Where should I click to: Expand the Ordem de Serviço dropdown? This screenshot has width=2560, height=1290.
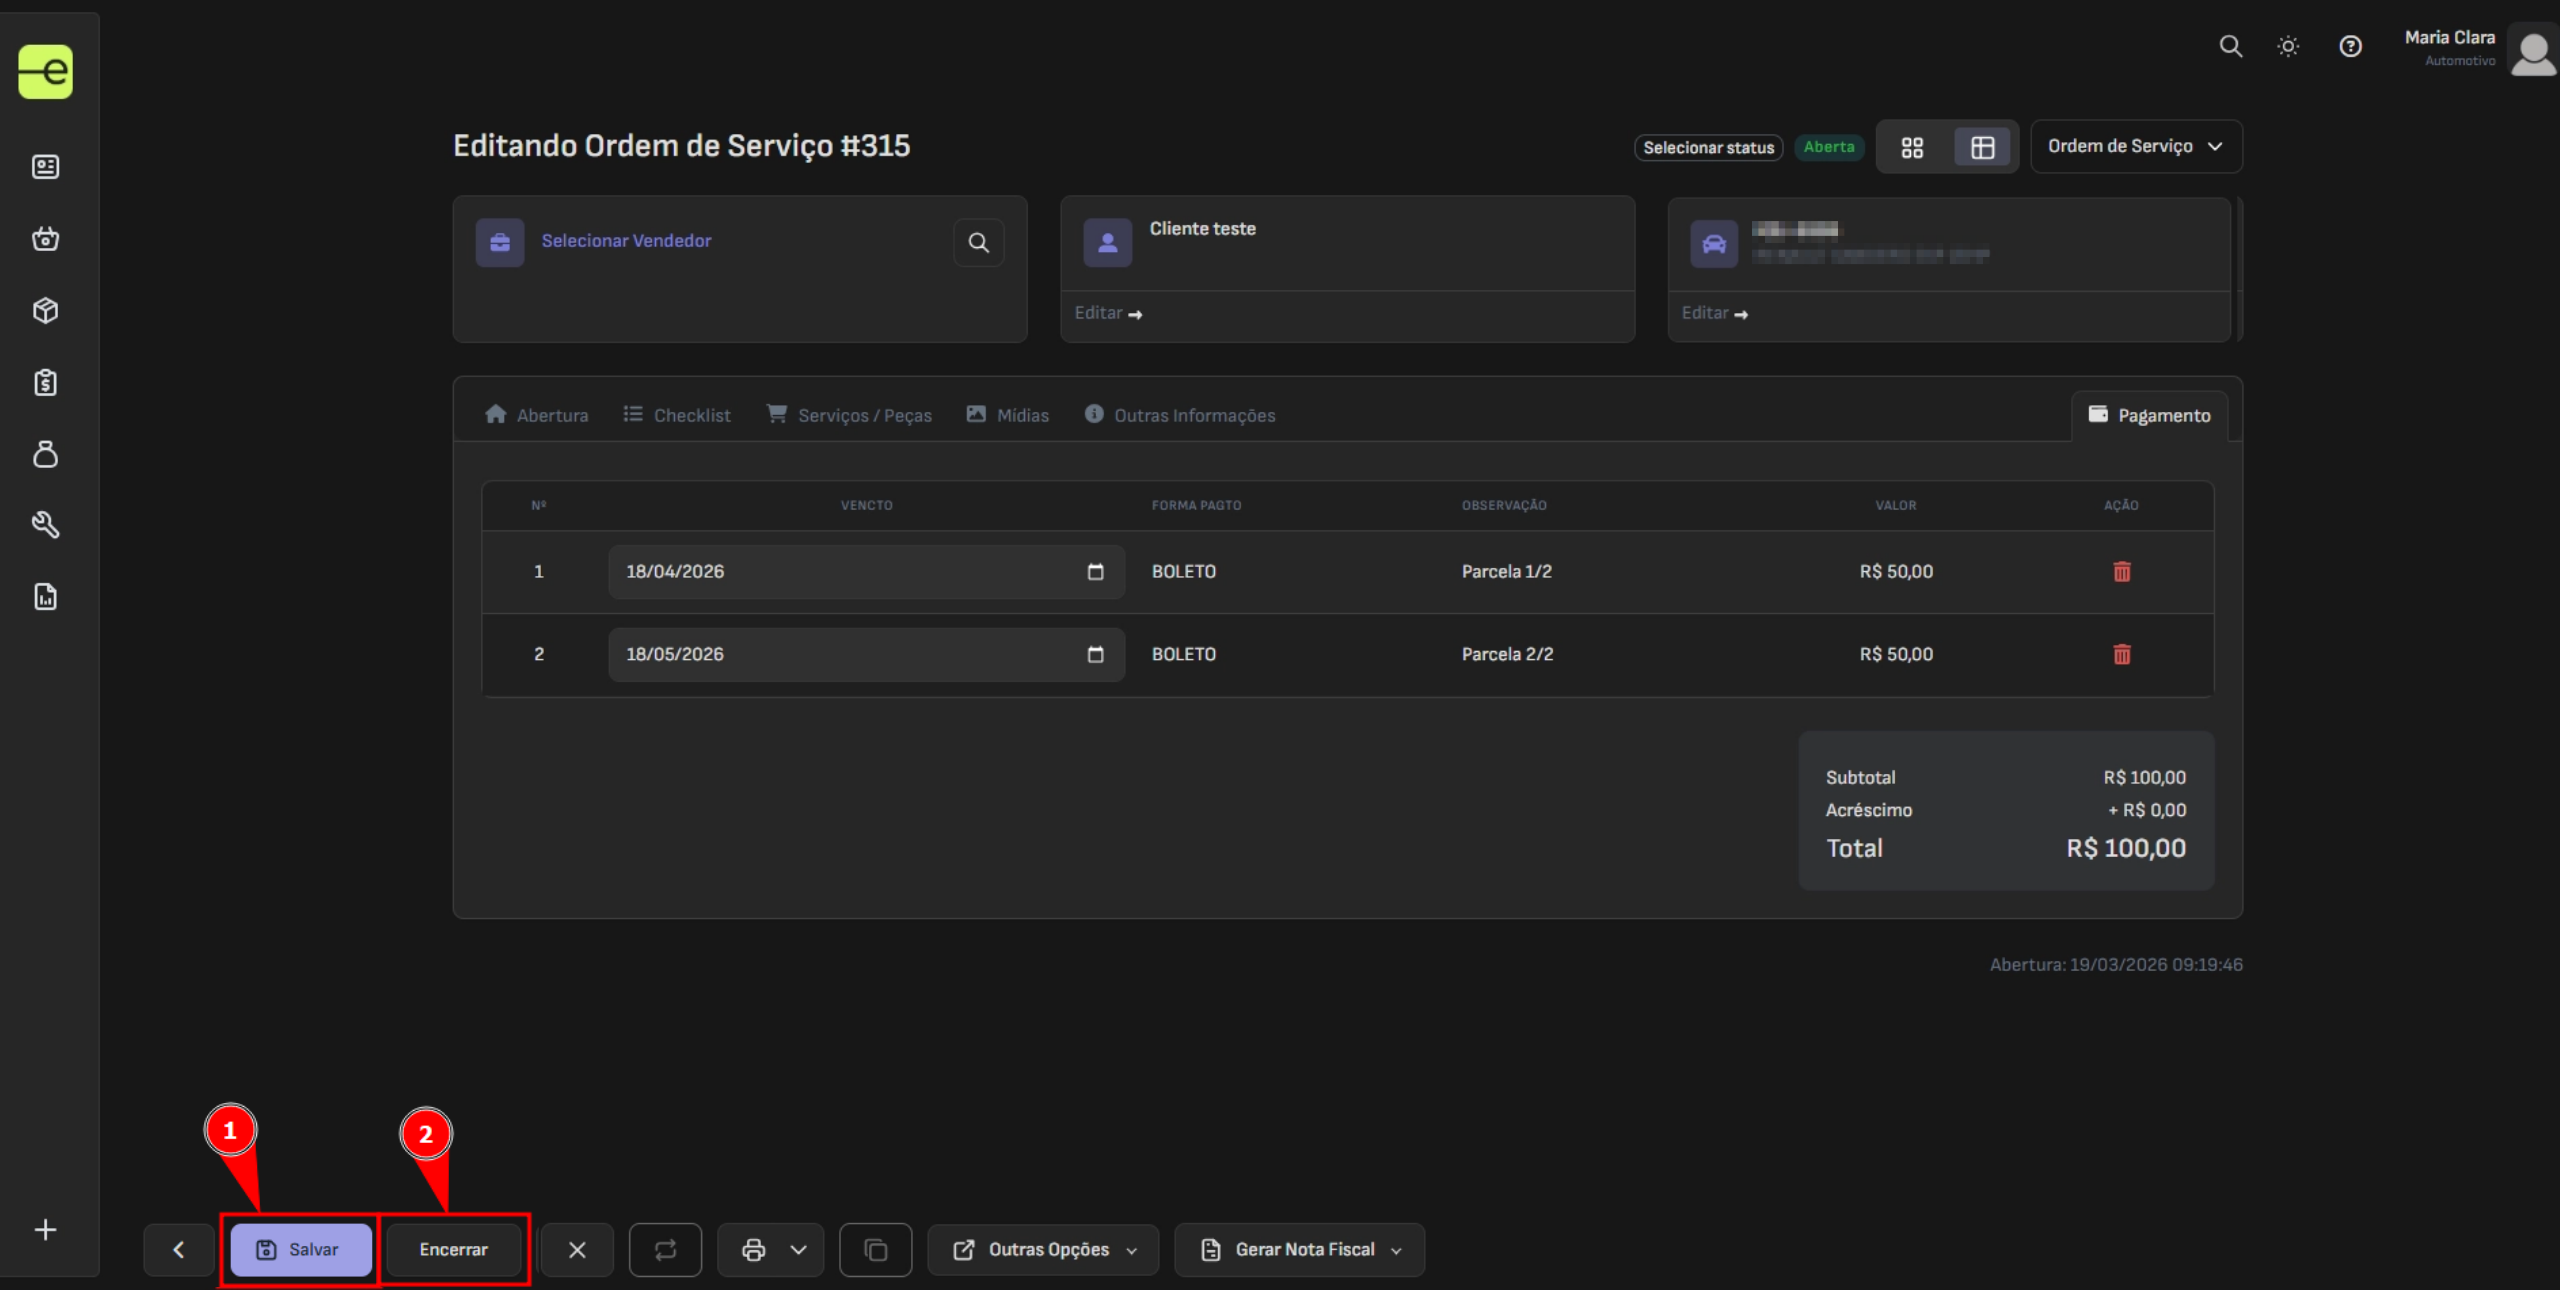click(x=2135, y=147)
